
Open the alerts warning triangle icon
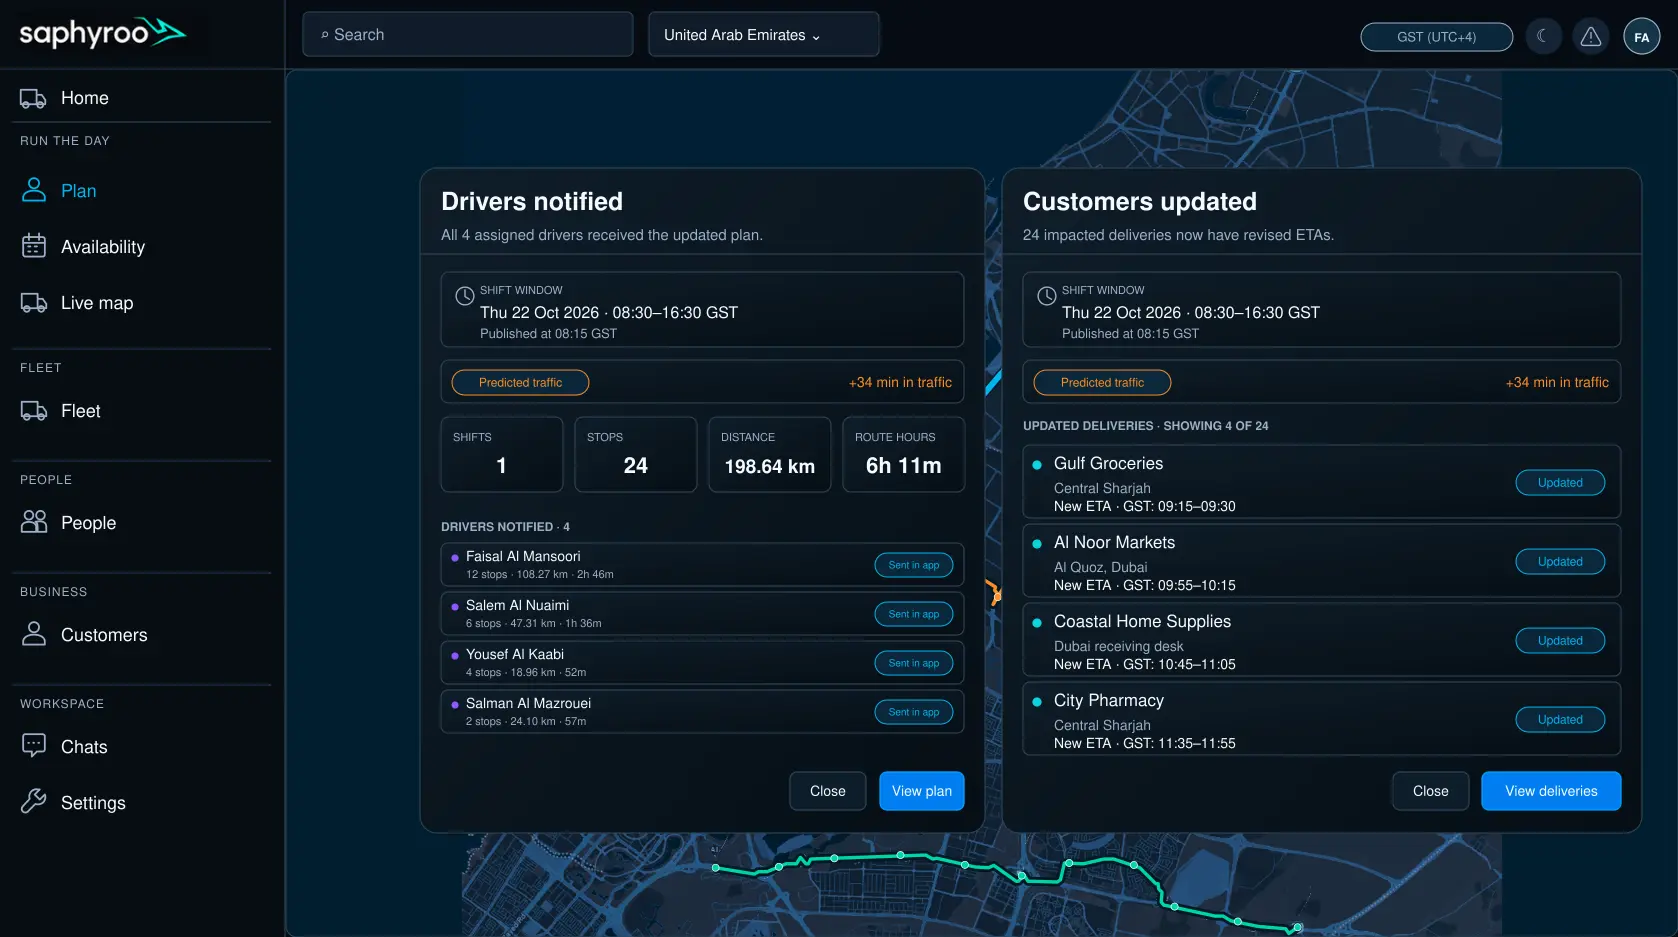1591,37
